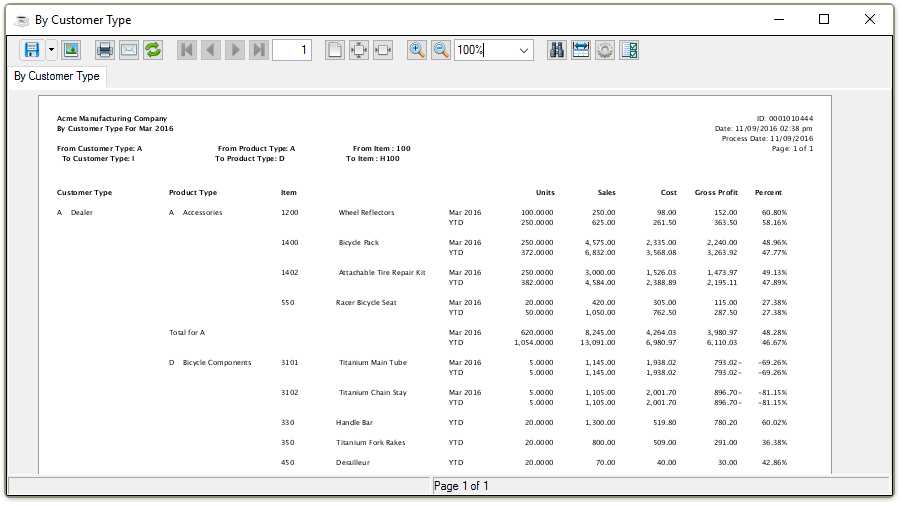Fit whole page to window icon
This screenshot has width=903, height=506.
pyautogui.click(x=359, y=50)
